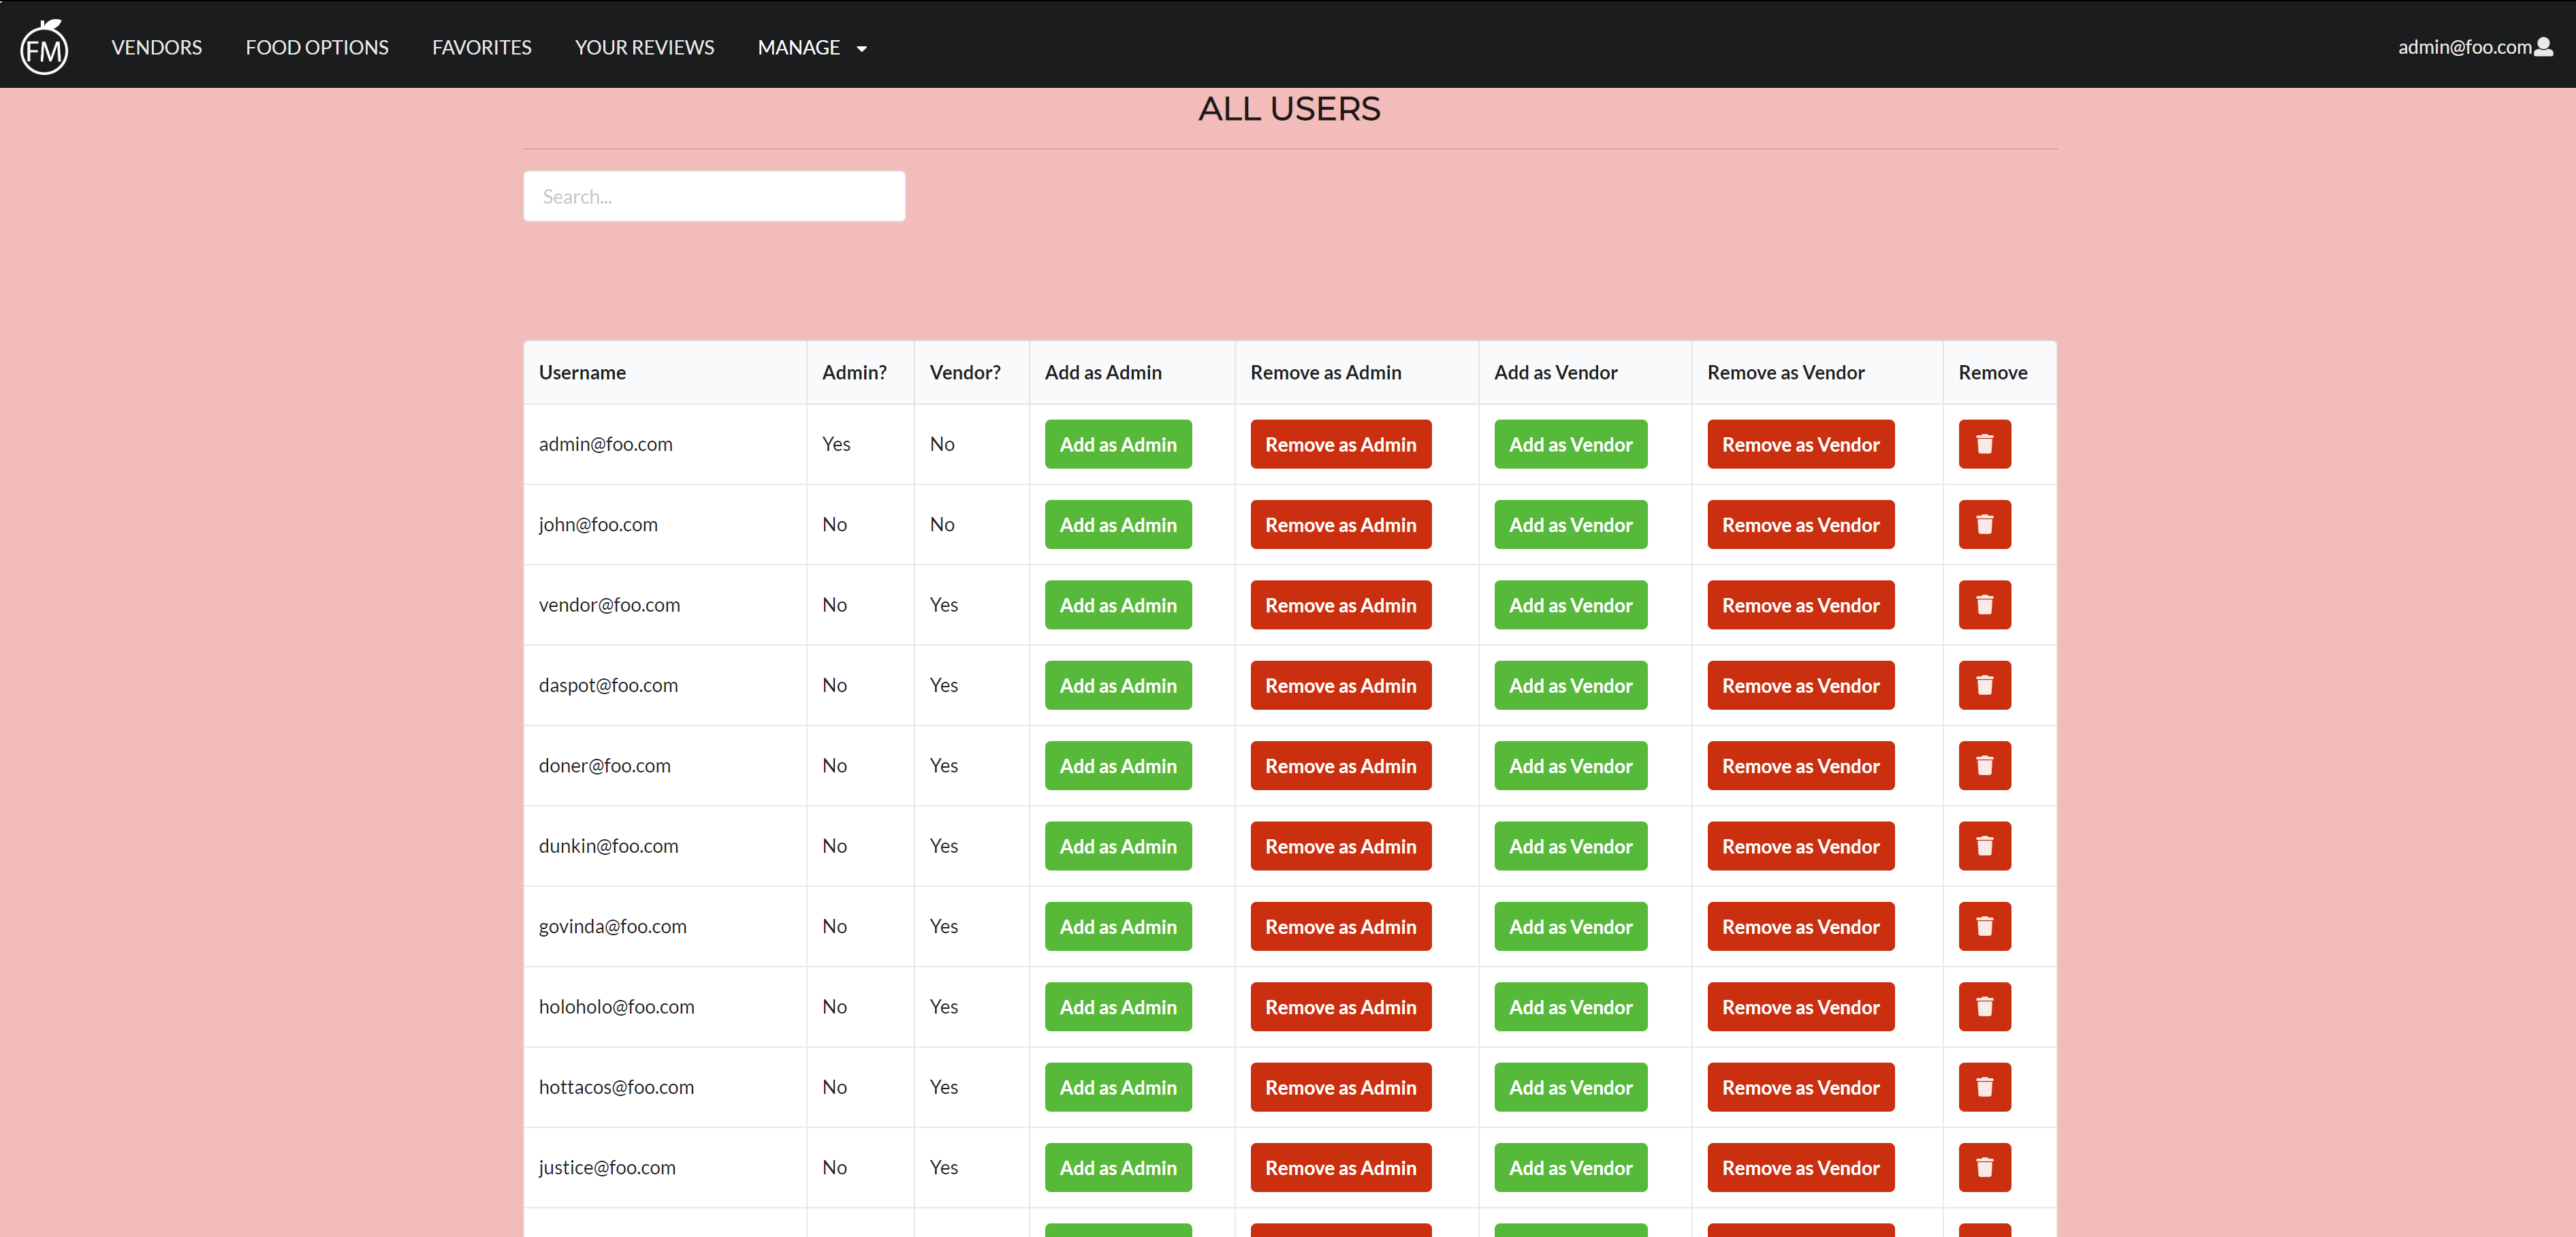Add admin@foo.com as Vendor
The height and width of the screenshot is (1237, 2576).
tap(1570, 444)
